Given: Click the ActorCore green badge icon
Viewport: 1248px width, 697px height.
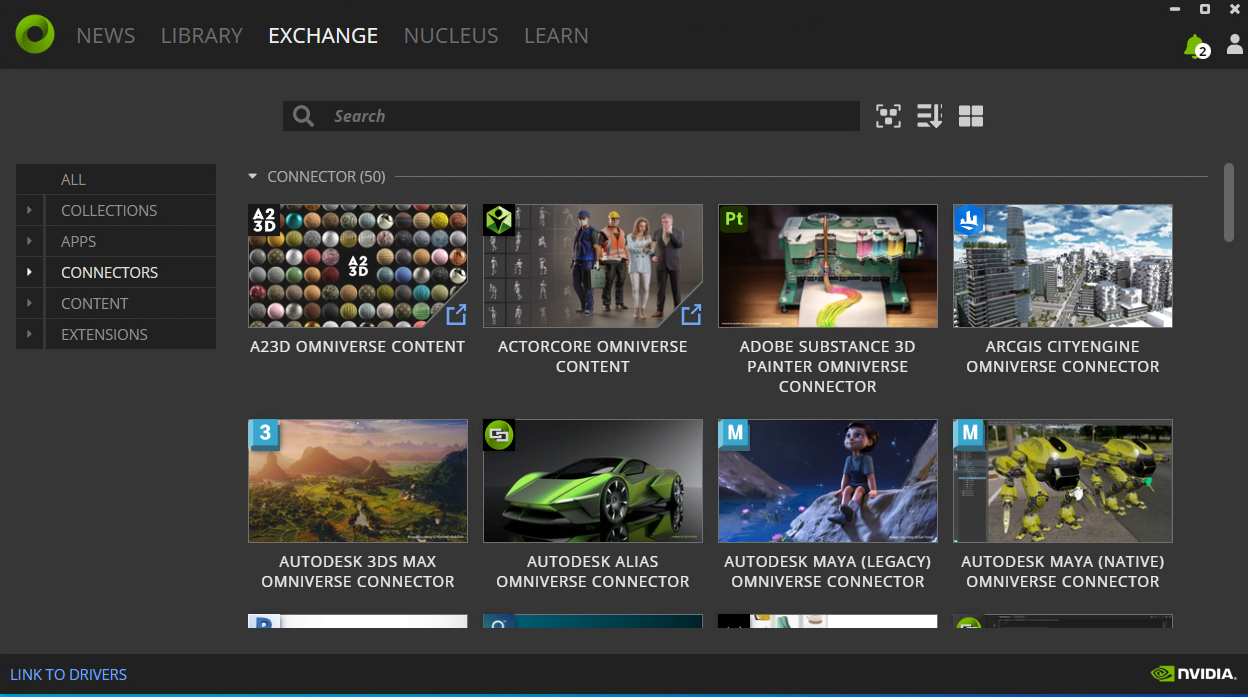Looking at the screenshot, I should [499, 220].
